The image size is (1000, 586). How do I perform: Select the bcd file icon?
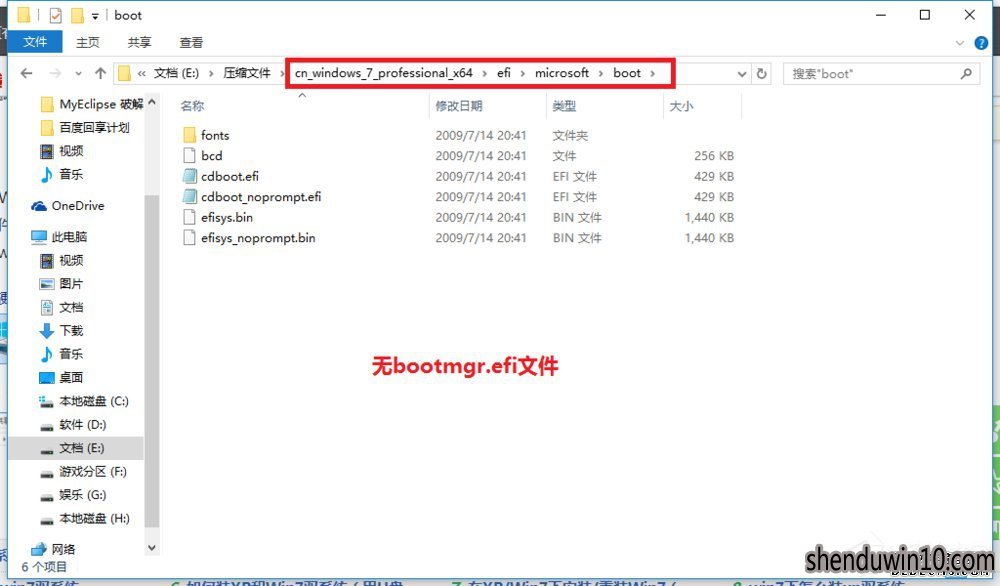(189, 156)
